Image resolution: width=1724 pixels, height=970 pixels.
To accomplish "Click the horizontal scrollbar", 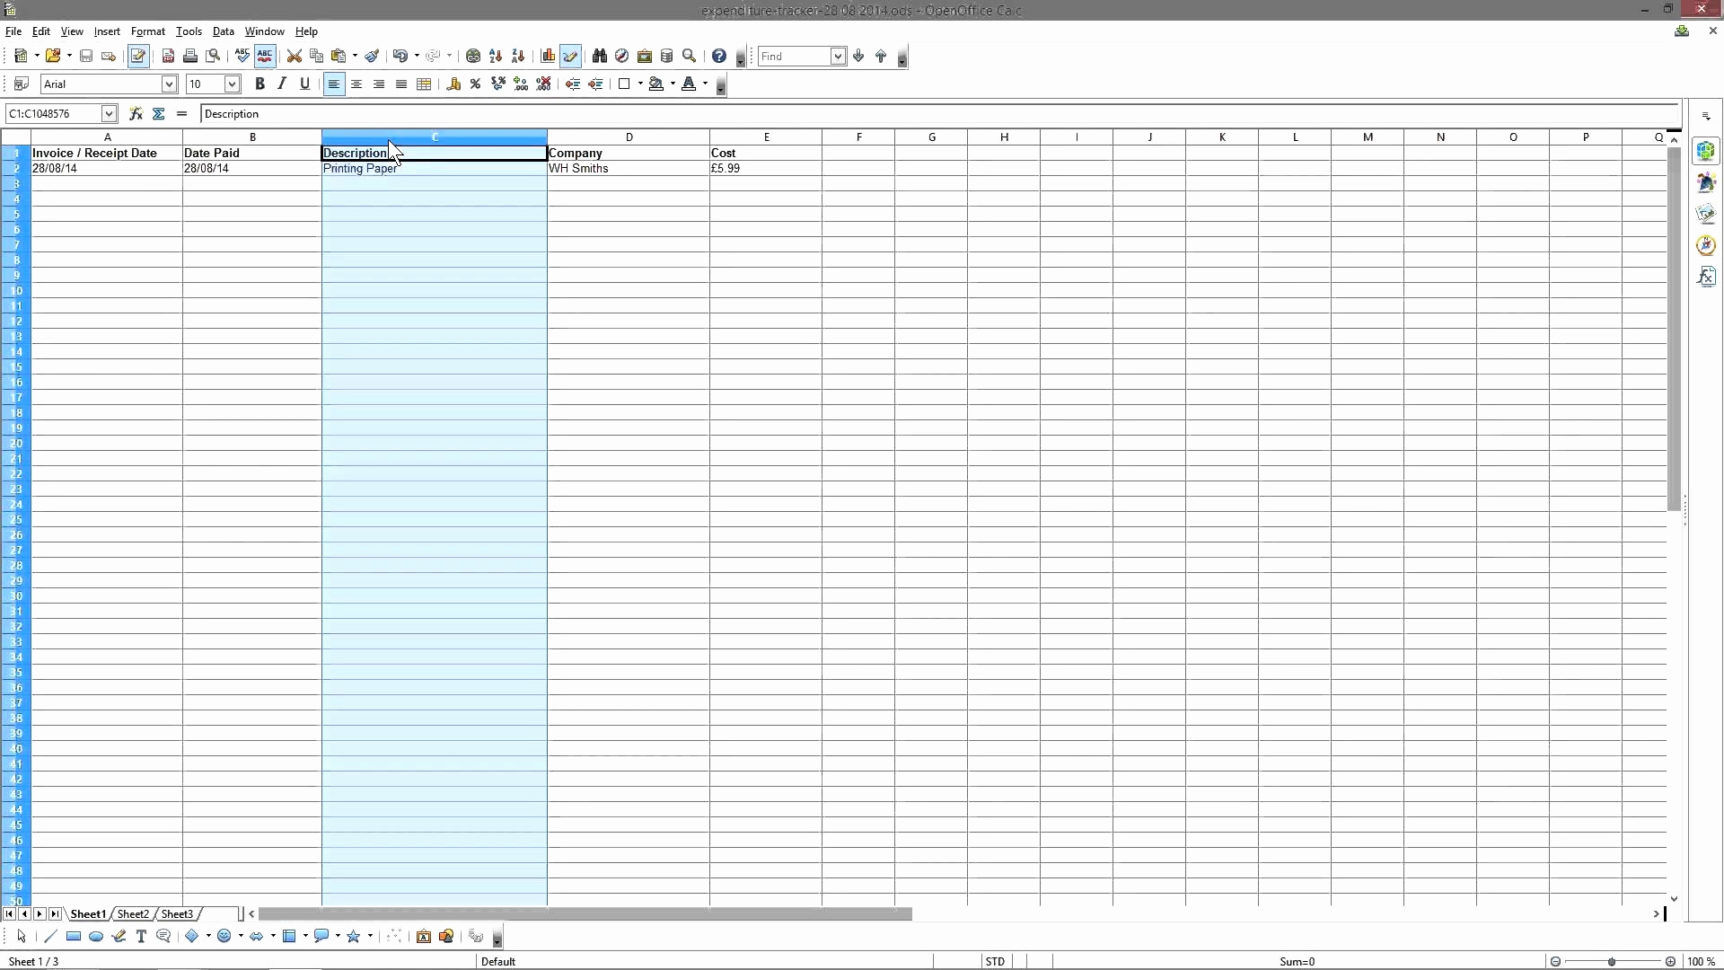I will point(587,913).
